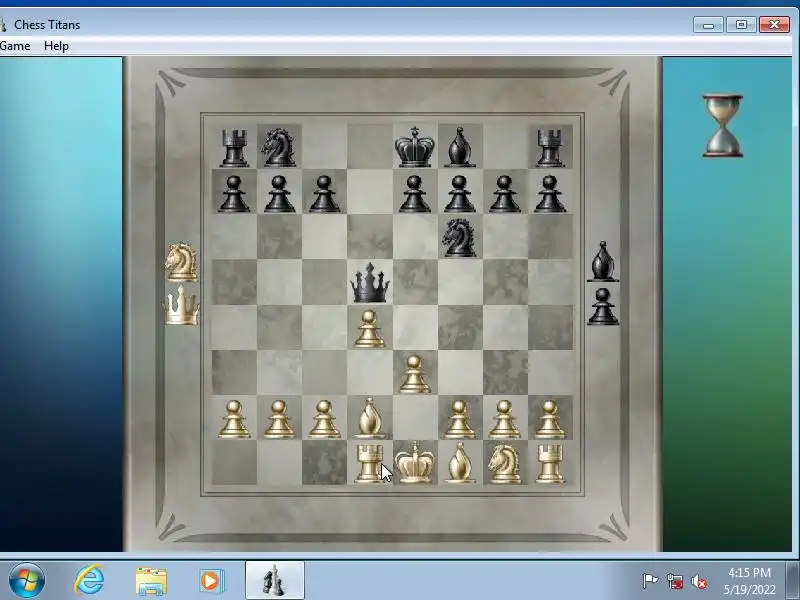Viewport: 800px width, 600px height.
Task: Select the black knight on f6
Action: 459,238
